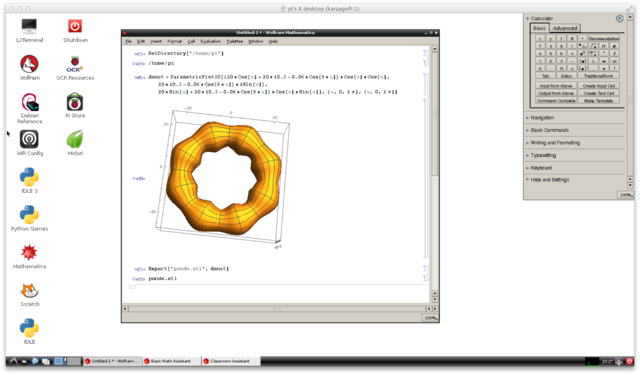Click the help icon in Calculator palette
Viewport: 640px width, 375px height.
[x=619, y=18]
